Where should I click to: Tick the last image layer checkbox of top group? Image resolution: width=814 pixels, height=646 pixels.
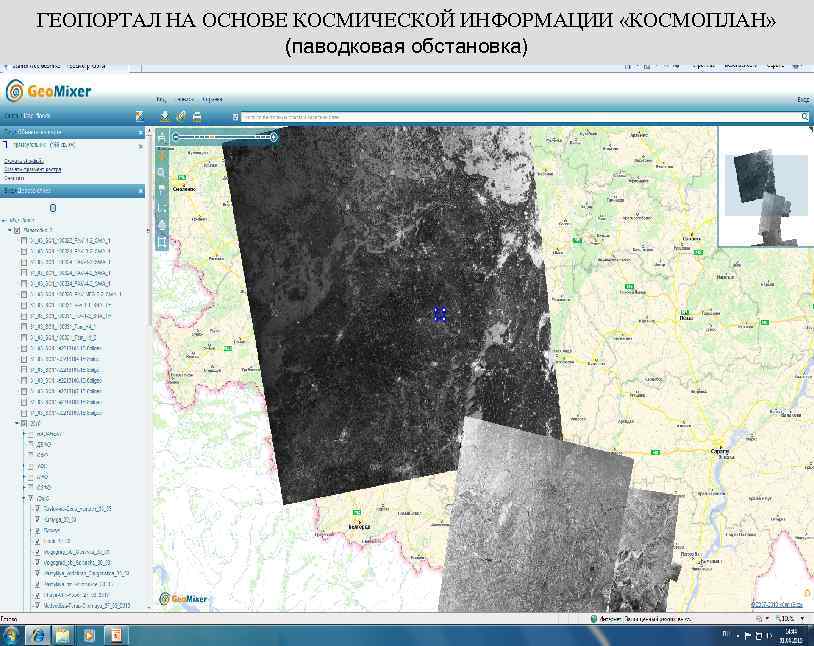tap(23, 413)
